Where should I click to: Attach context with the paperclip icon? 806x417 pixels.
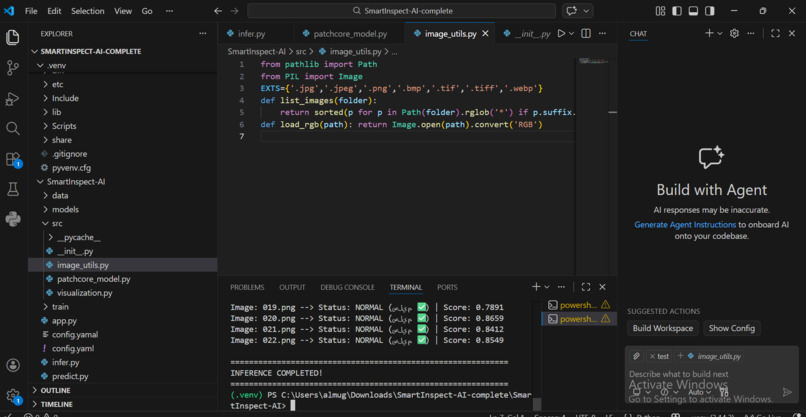(x=636, y=356)
